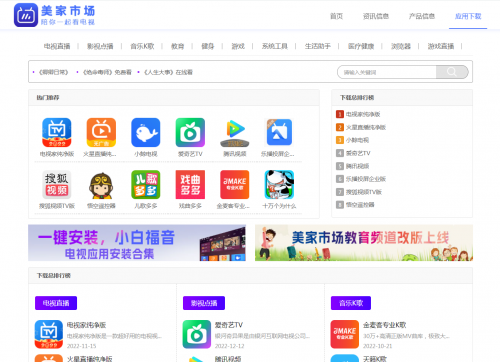Open the 电视家纯净版 title dated 2022-11-15
This screenshot has height=362, width=500.
86,325
